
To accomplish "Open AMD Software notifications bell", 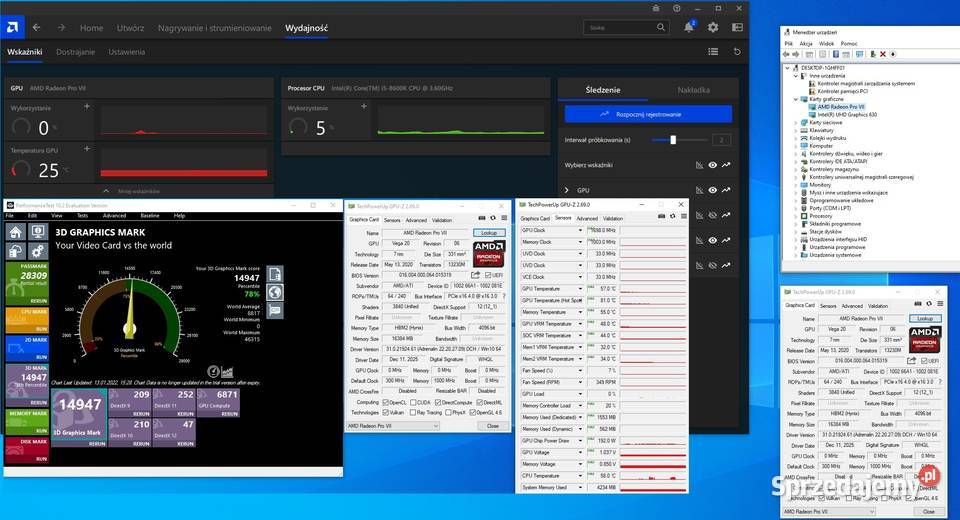I will coord(689,27).
